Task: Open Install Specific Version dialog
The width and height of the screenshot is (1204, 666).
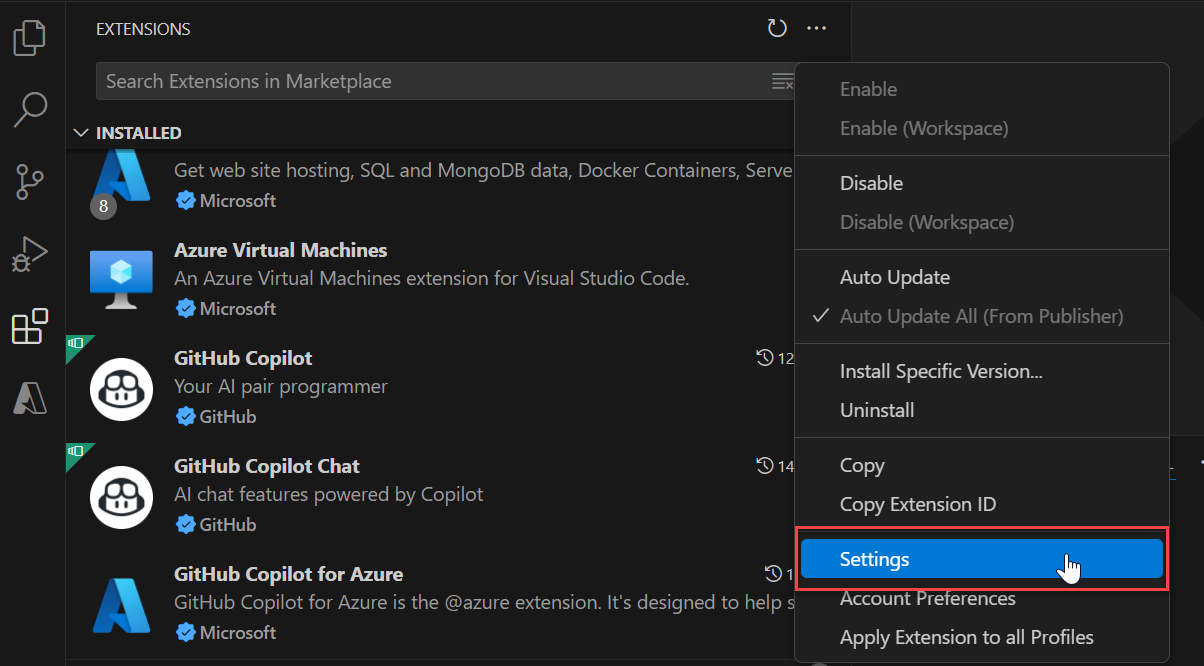Action: tap(940, 370)
